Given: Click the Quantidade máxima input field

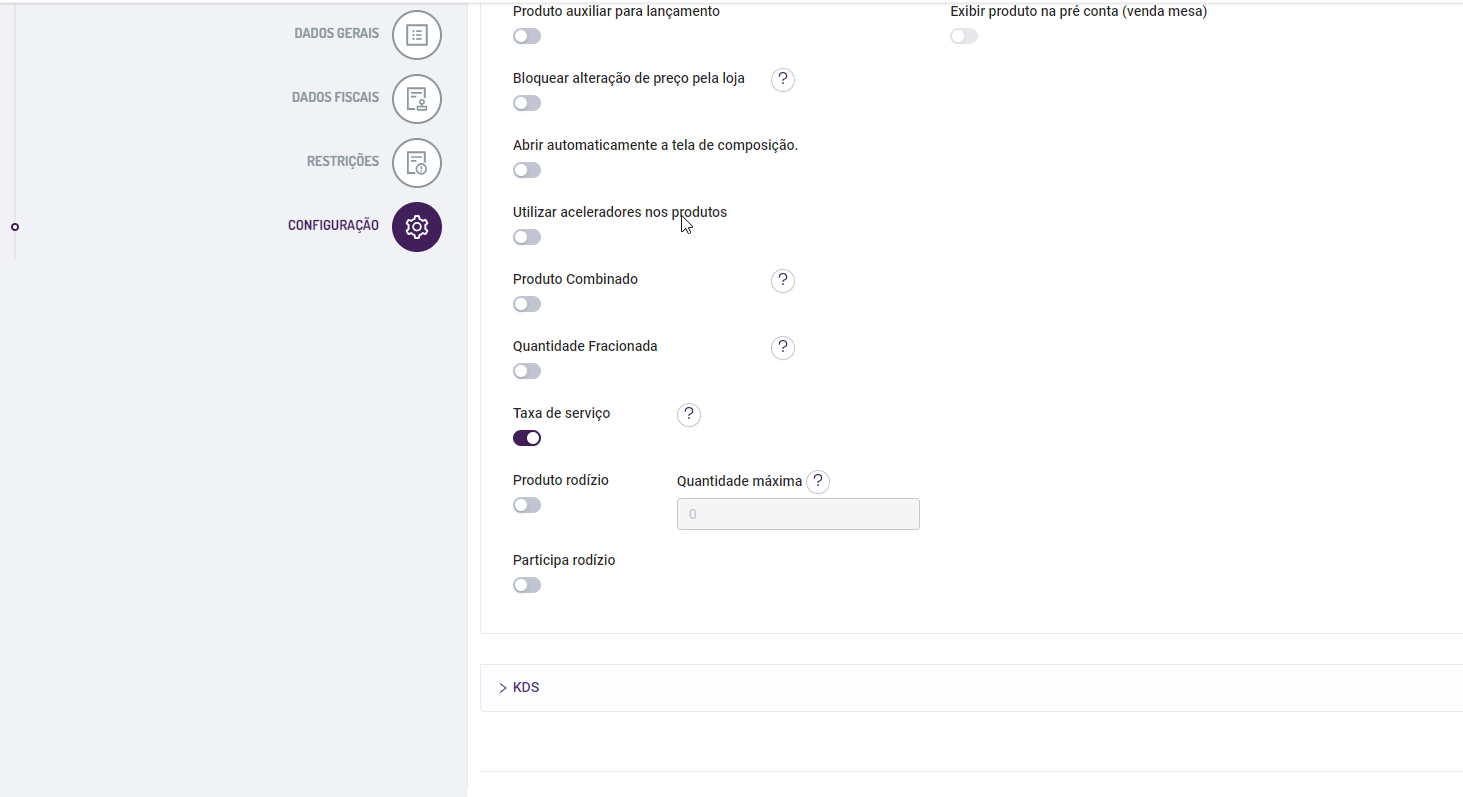Looking at the screenshot, I should click(x=798, y=514).
